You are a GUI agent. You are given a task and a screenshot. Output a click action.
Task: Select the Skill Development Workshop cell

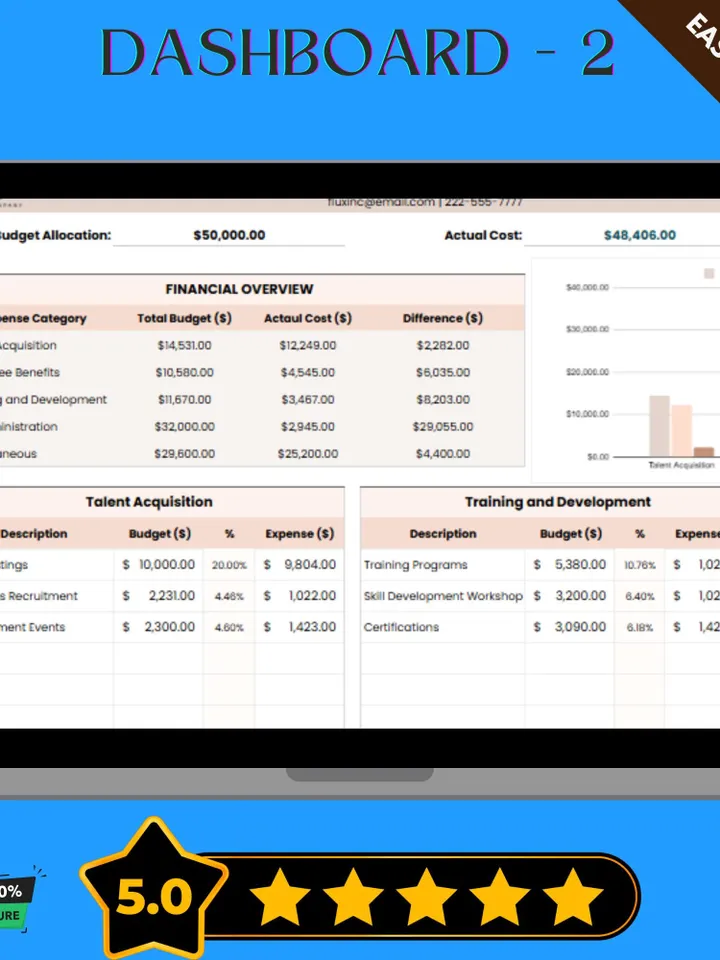[x=443, y=596]
